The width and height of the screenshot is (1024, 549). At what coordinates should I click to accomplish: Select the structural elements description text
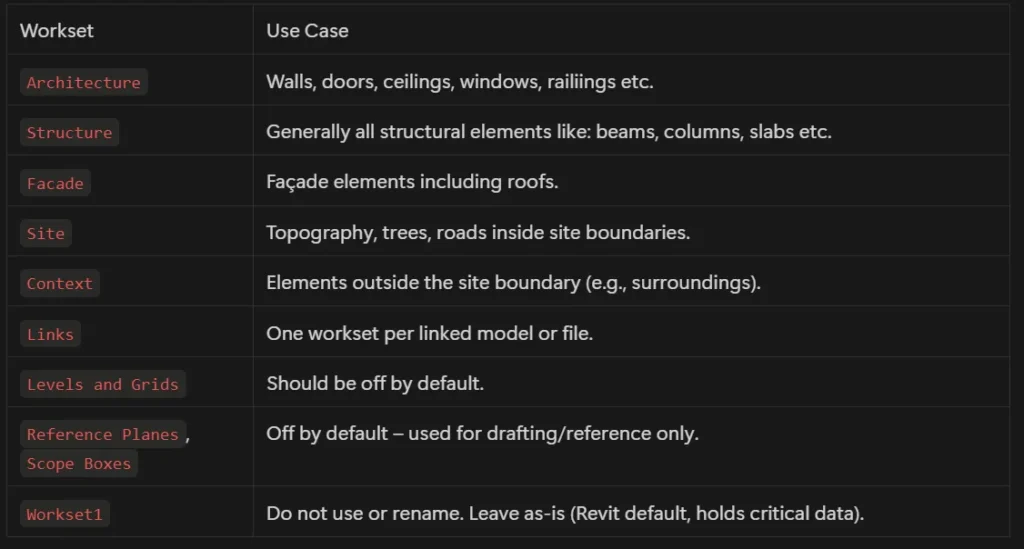click(x=549, y=132)
